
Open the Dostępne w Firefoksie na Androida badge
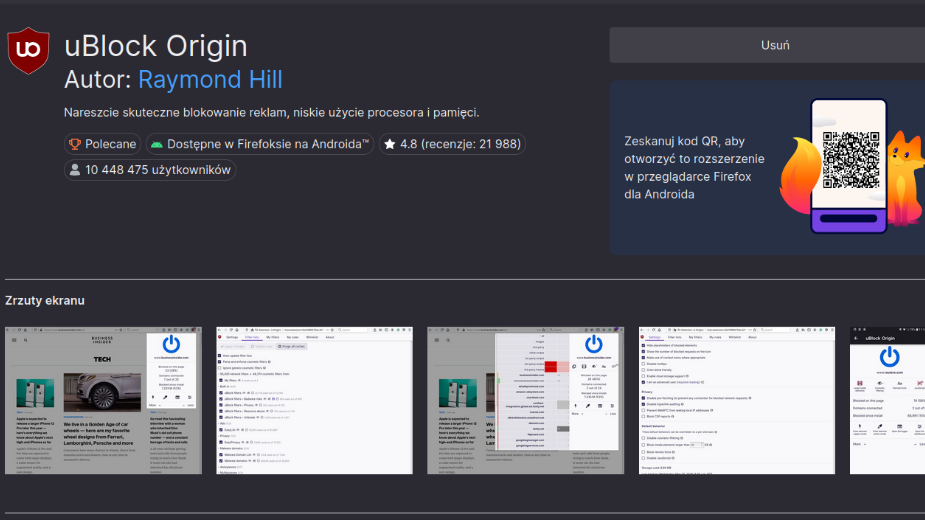pos(260,144)
